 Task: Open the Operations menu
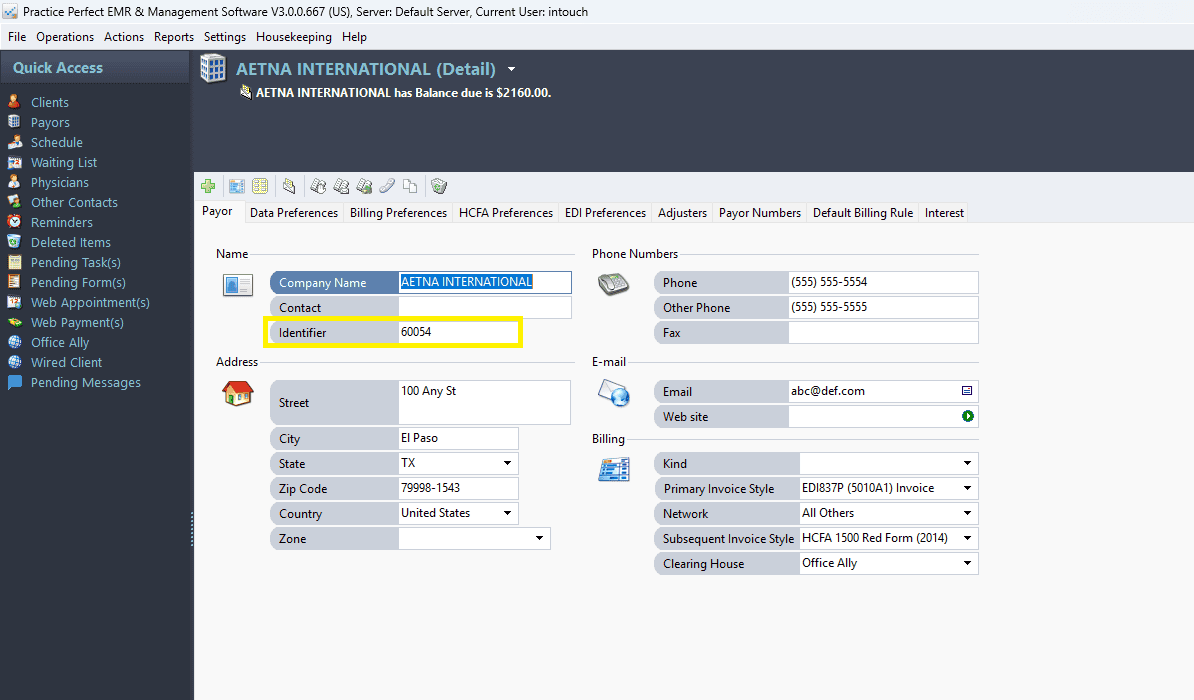tap(65, 37)
